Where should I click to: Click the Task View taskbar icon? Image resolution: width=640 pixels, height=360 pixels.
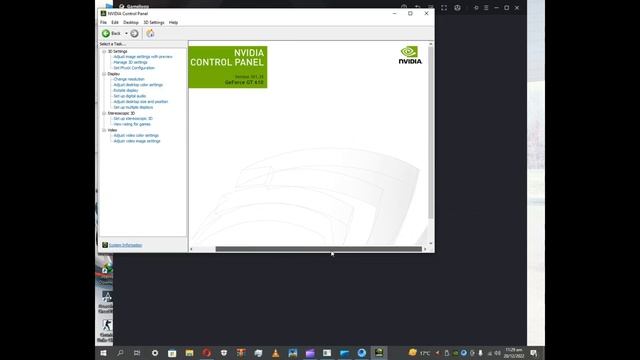pyautogui.click(x=137, y=353)
